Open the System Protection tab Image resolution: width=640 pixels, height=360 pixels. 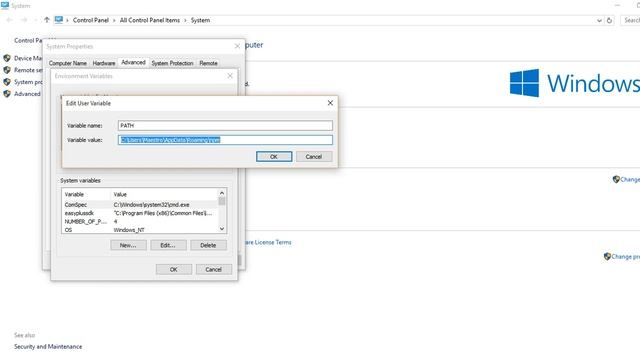tap(172, 63)
